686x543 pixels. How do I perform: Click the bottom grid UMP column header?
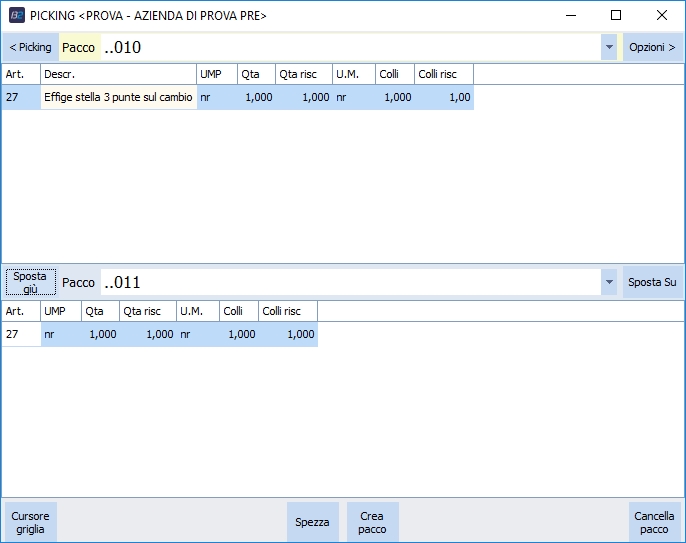61,311
